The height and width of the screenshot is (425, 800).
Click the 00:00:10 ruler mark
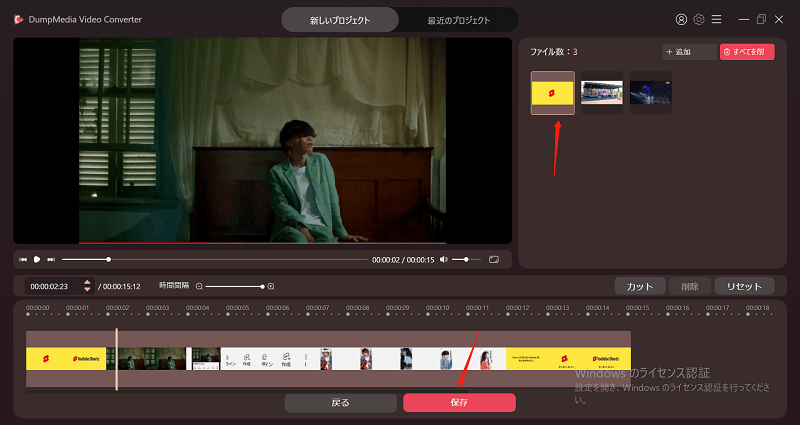437,308
